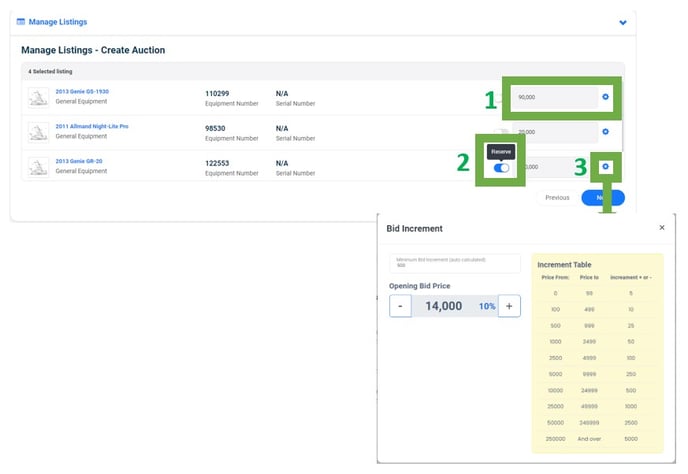Viewport: 688px width, 474px height.
Task: Decrease opening bid price with minus button
Action: pyautogui.click(x=400, y=306)
